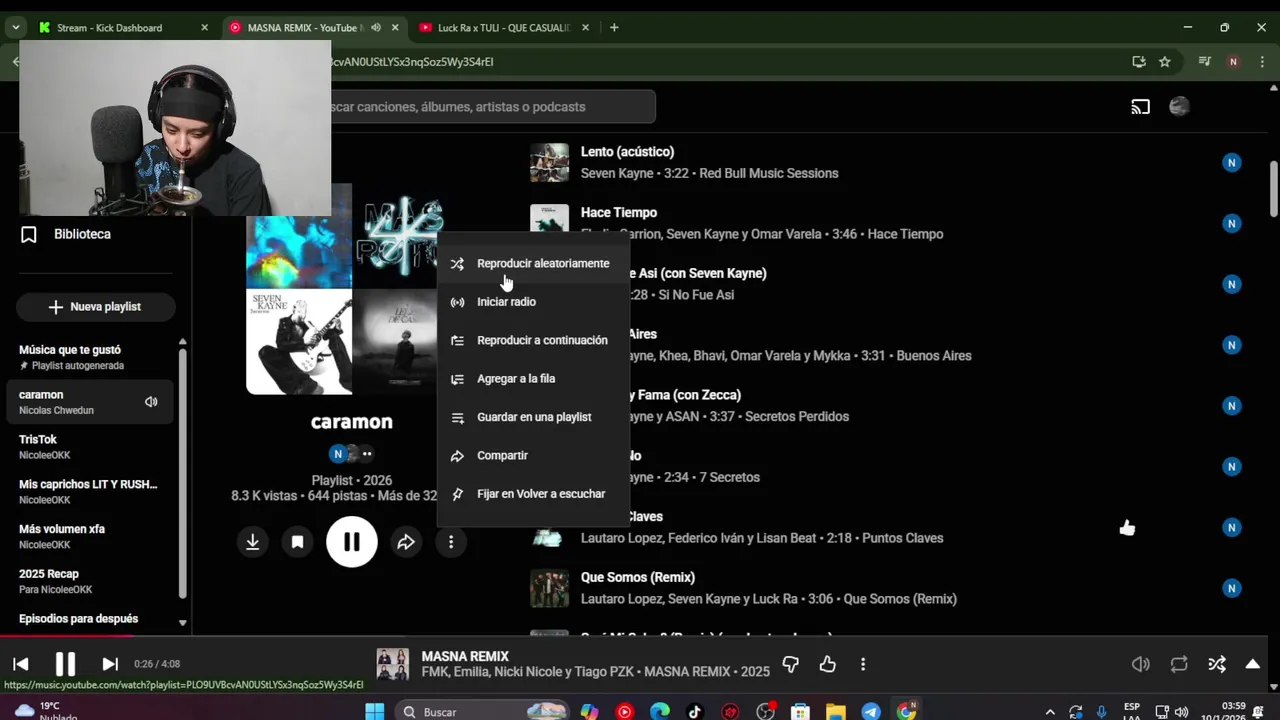Open the TrisTok playlist
The height and width of the screenshot is (720, 1280).
(x=90, y=447)
